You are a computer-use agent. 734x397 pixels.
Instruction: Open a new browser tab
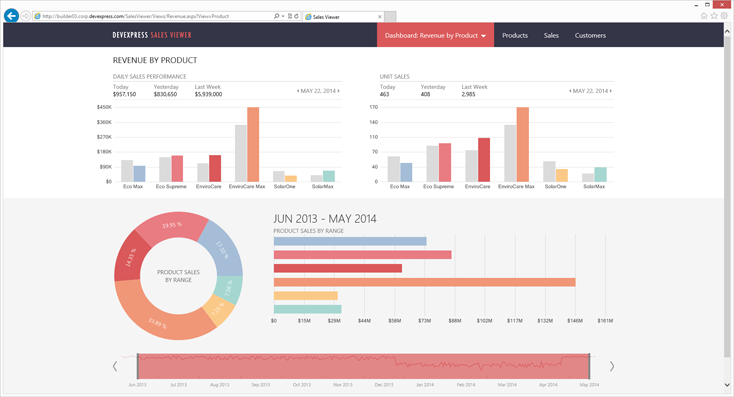390,17
